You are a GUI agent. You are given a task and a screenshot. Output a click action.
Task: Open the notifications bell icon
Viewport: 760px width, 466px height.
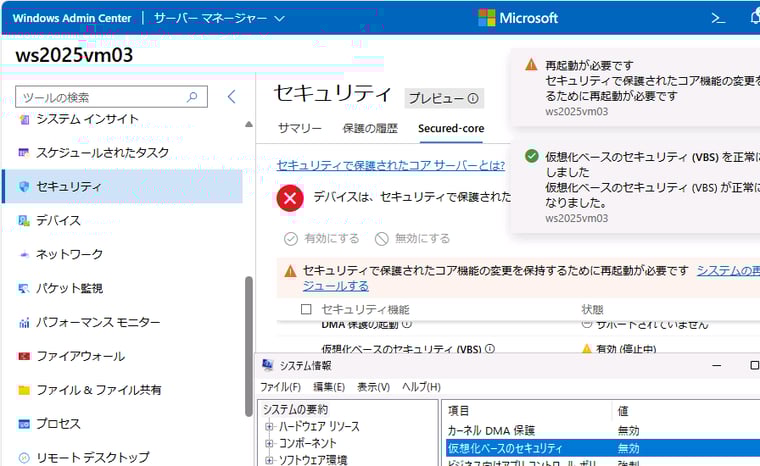755,18
